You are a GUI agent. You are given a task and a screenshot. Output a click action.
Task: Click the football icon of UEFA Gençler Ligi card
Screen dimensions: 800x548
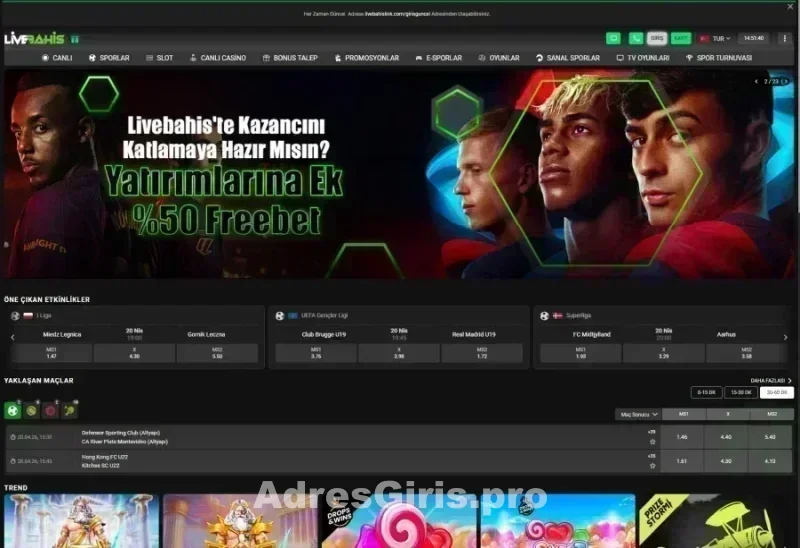point(280,316)
